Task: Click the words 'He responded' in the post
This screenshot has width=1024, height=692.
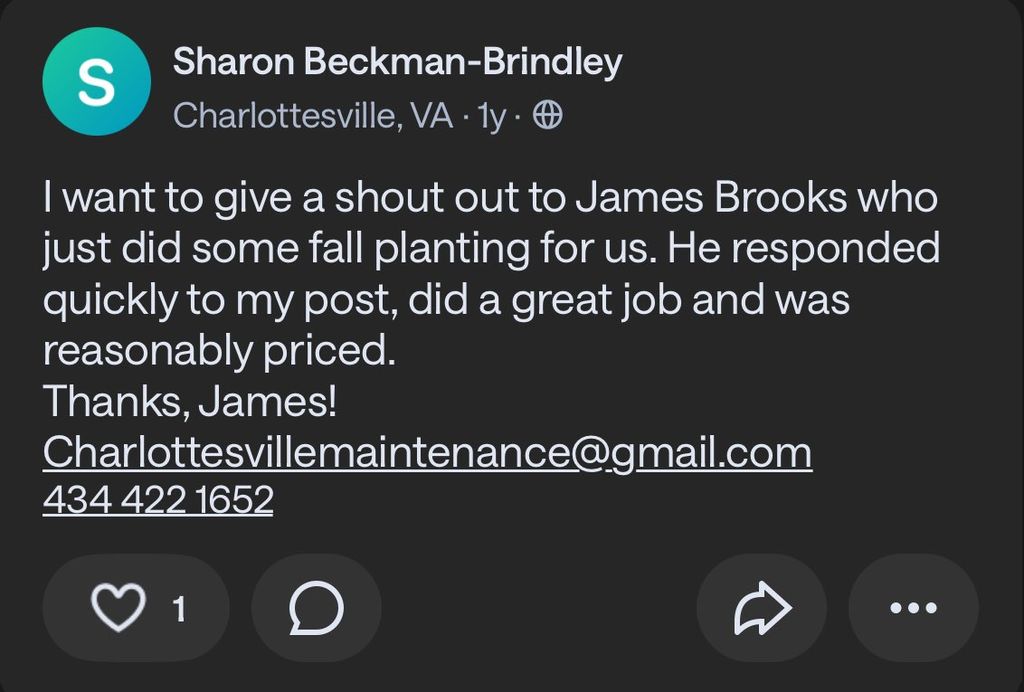Action: [x=804, y=248]
